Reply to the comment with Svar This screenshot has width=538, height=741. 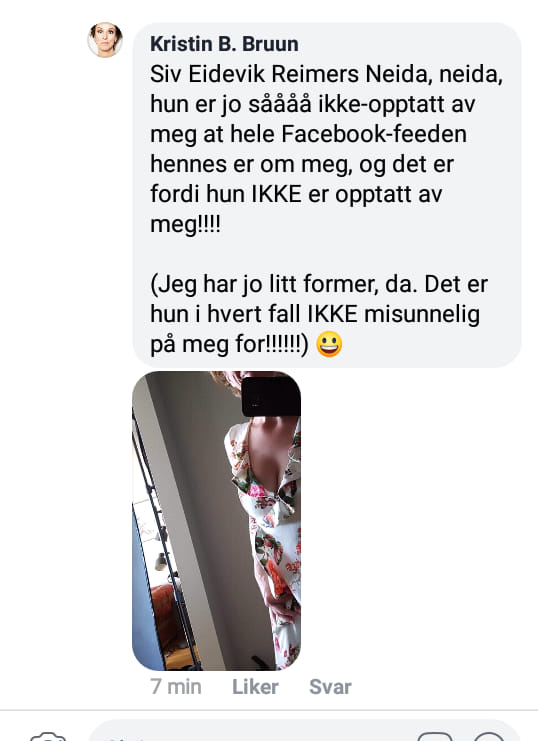coord(330,687)
